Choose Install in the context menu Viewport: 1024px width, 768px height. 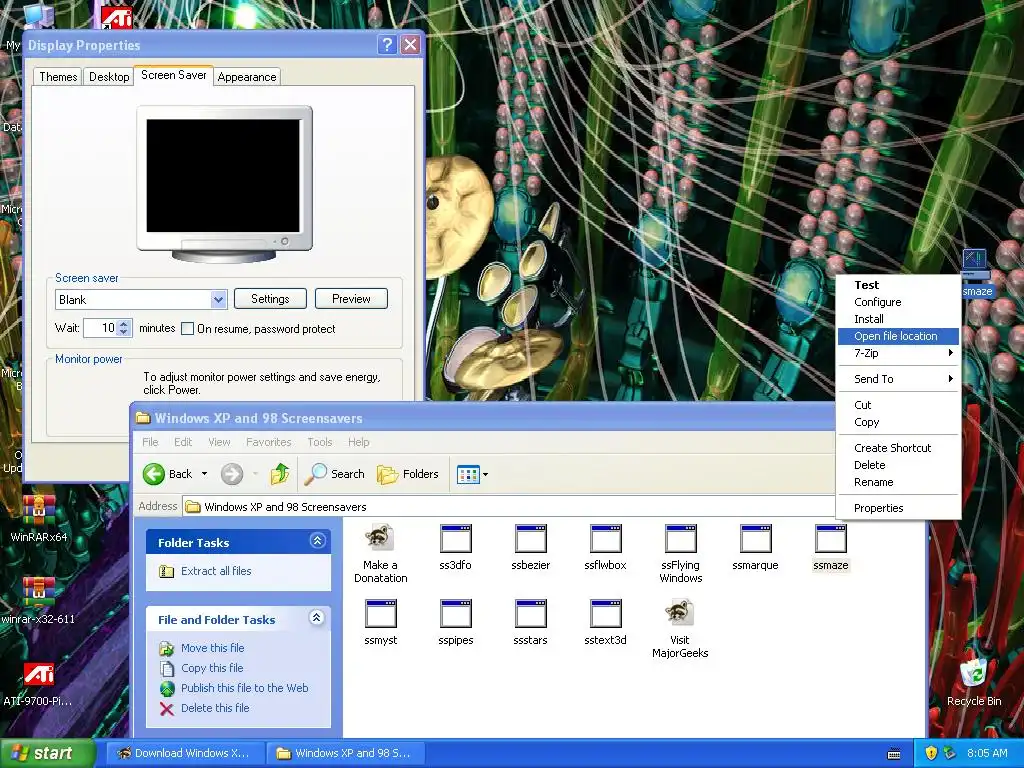tap(898, 319)
